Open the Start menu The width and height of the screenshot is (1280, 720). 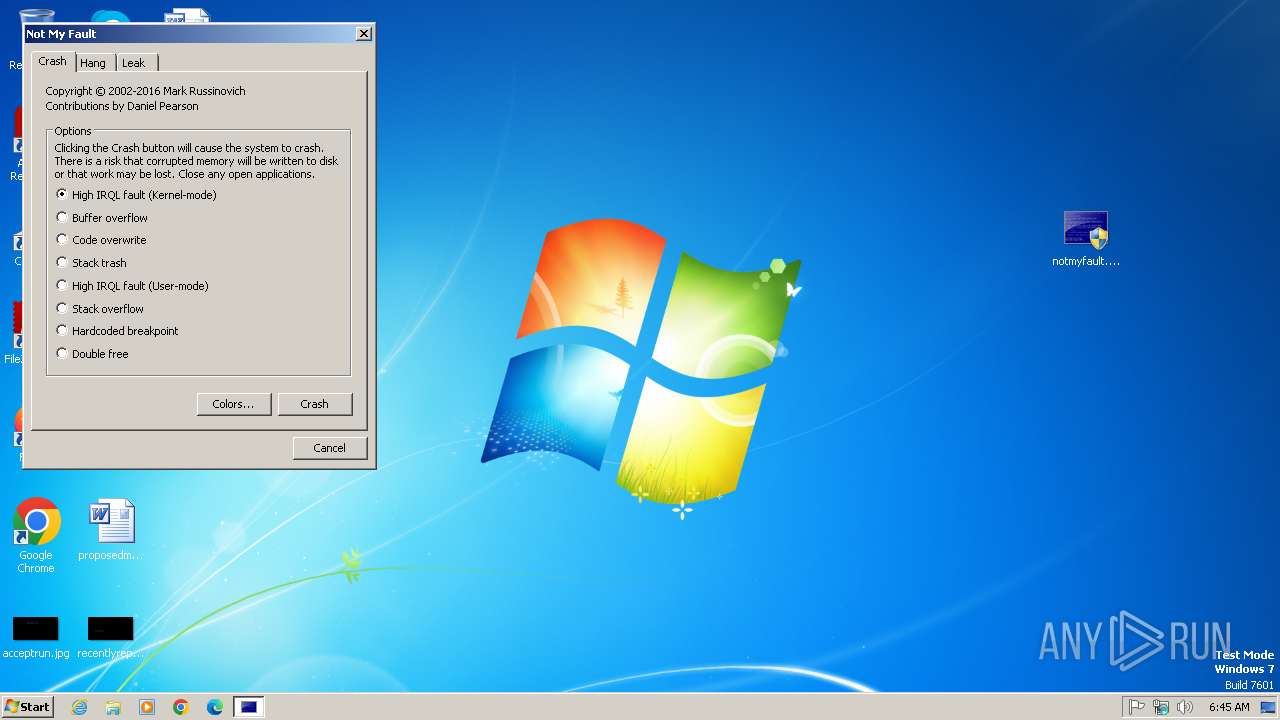click(x=27, y=707)
